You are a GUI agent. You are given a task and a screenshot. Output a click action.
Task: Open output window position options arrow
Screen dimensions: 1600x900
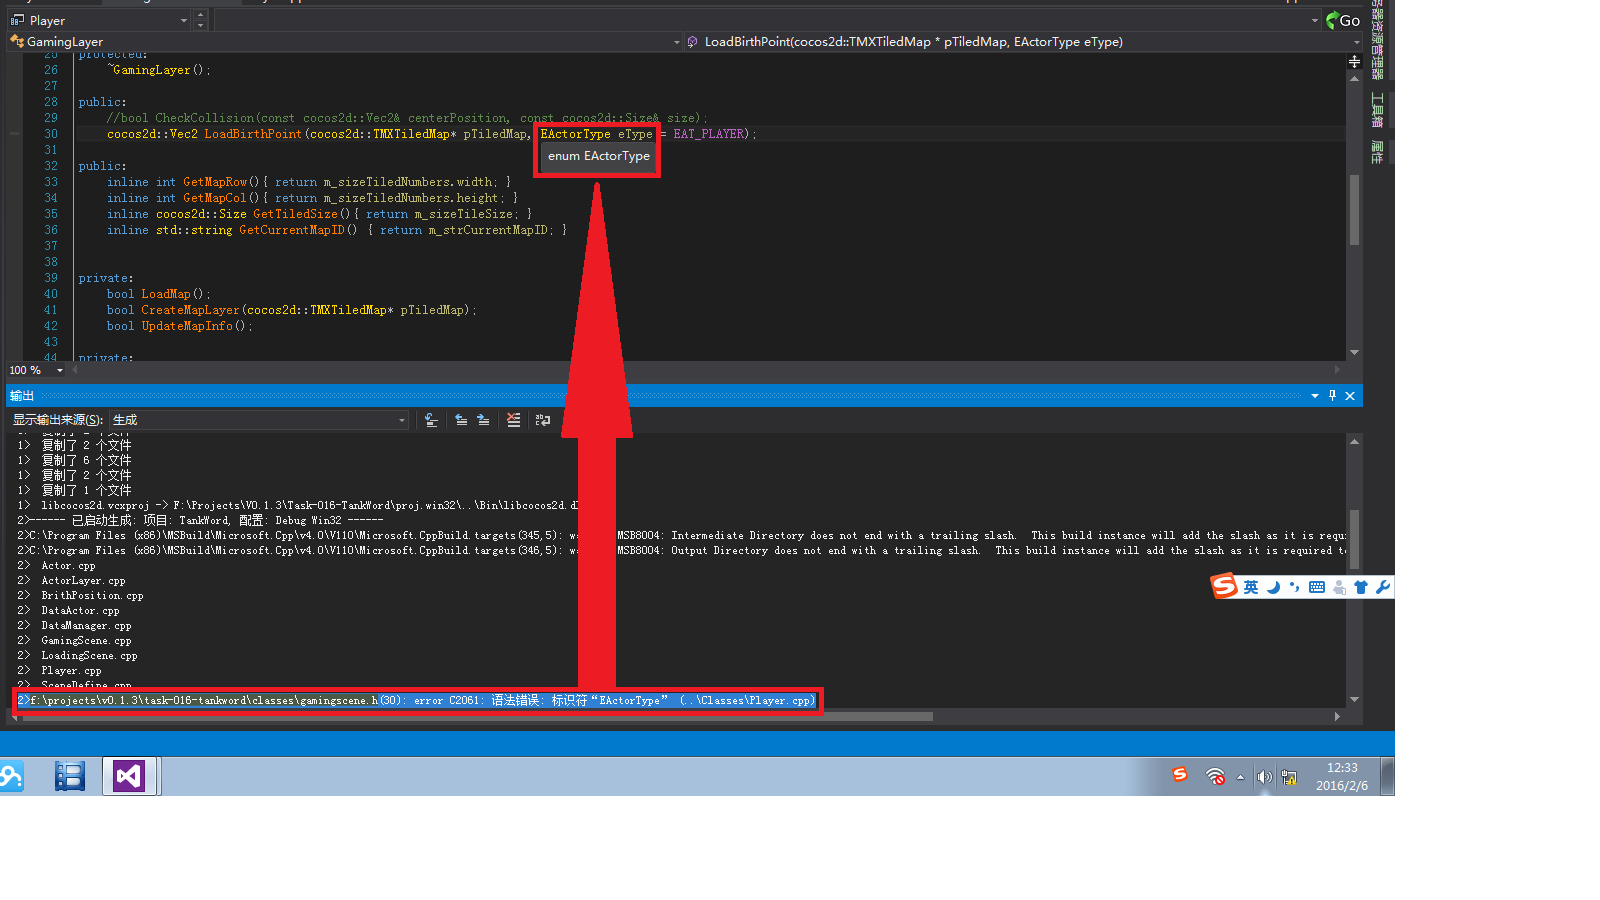[1315, 396]
